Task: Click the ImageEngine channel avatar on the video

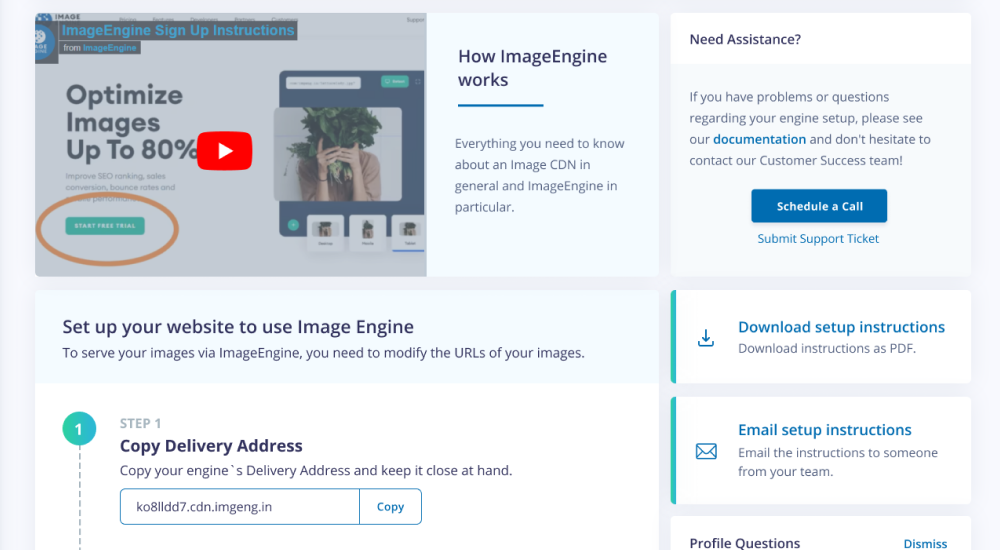Action: tap(45, 41)
